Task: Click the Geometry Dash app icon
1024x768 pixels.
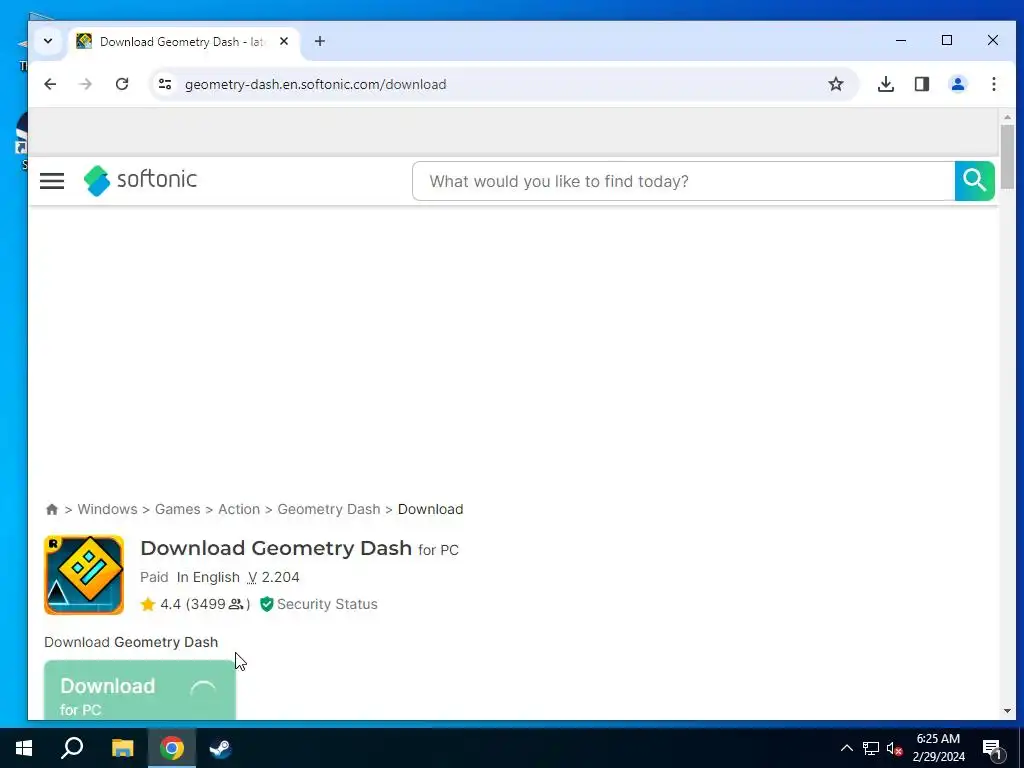Action: (84, 575)
